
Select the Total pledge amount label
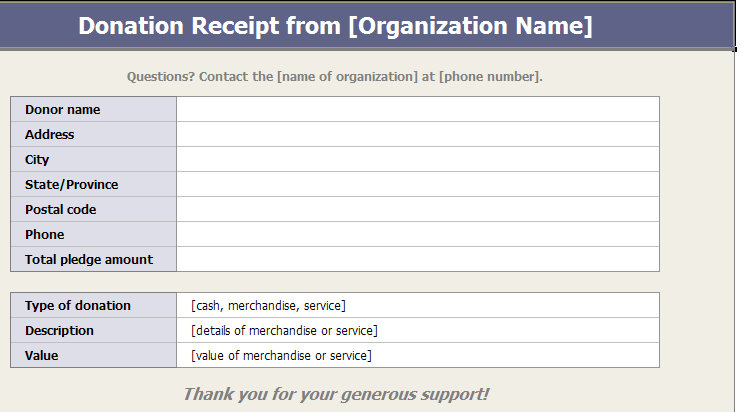click(89, 260)
